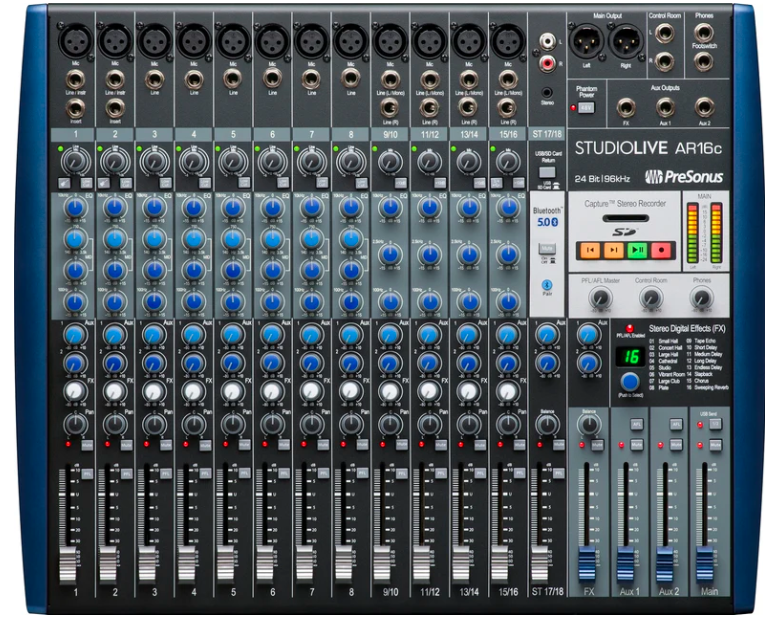Click the ST 17/18 Balance knob
Viewport: 765px width, 625px height.
coord(547,424)
